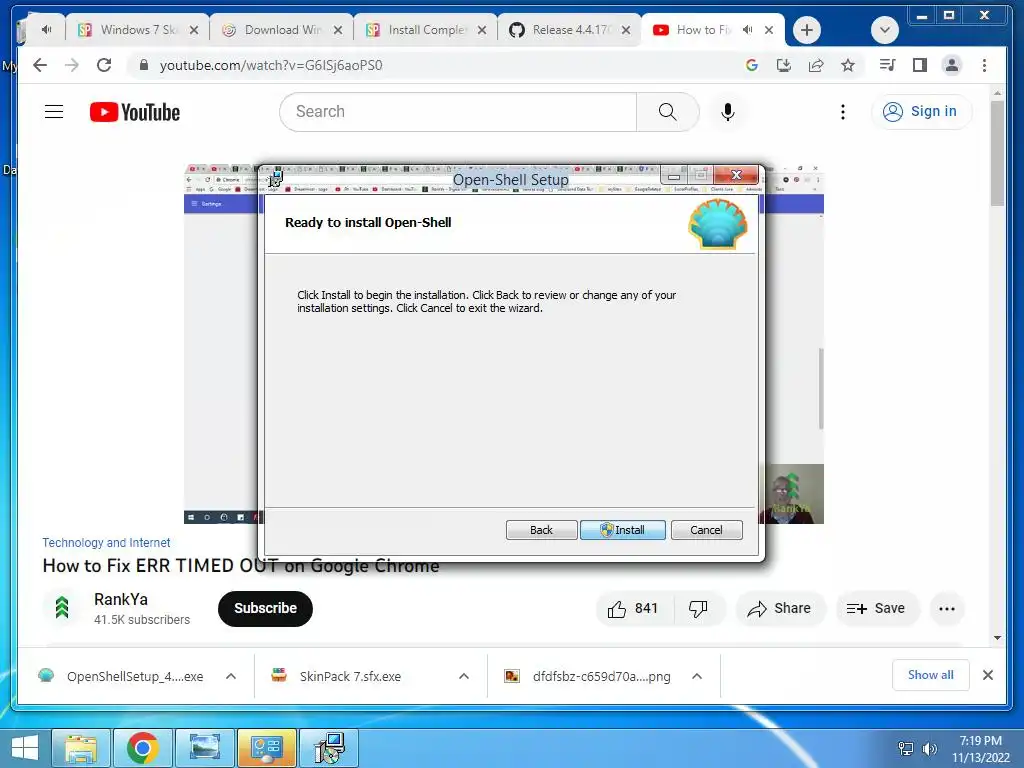
Task: Click the network tray icon
Action: (905, 748)
